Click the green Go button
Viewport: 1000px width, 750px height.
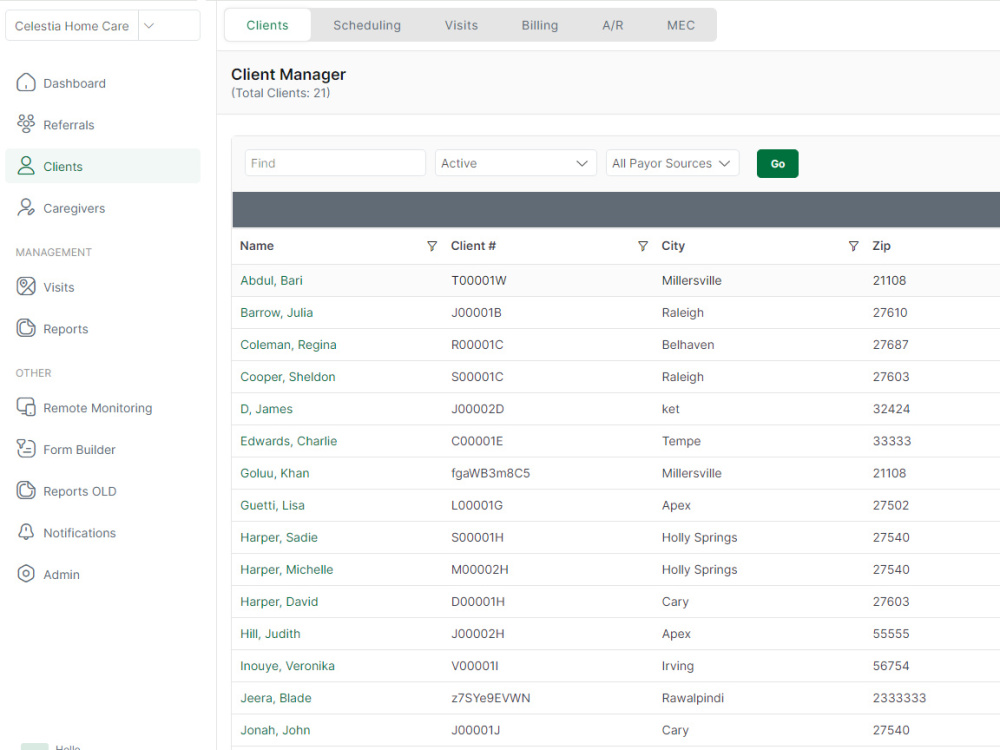pyautogui.click(x=777, y=164)
